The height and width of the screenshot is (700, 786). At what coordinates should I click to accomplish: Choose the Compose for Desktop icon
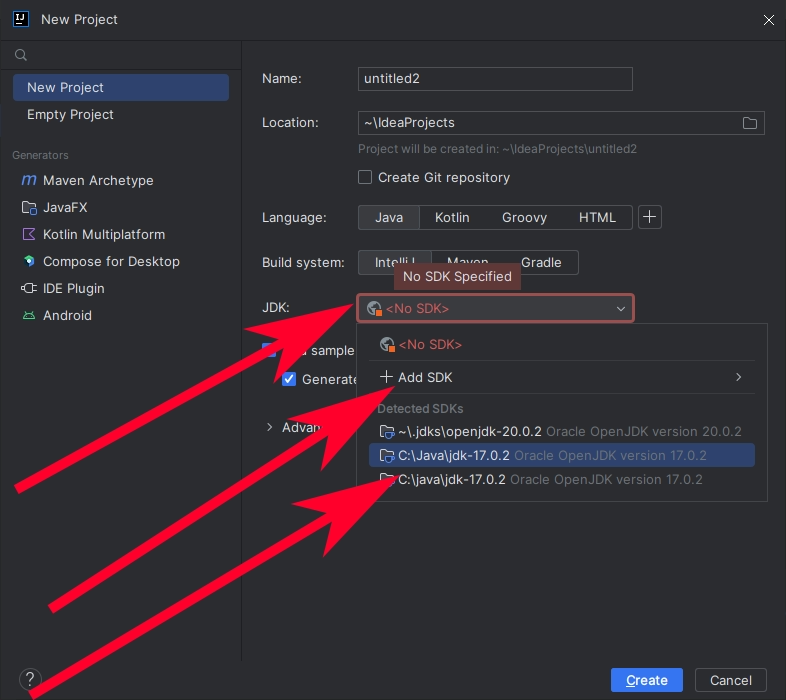pos(27,262)
